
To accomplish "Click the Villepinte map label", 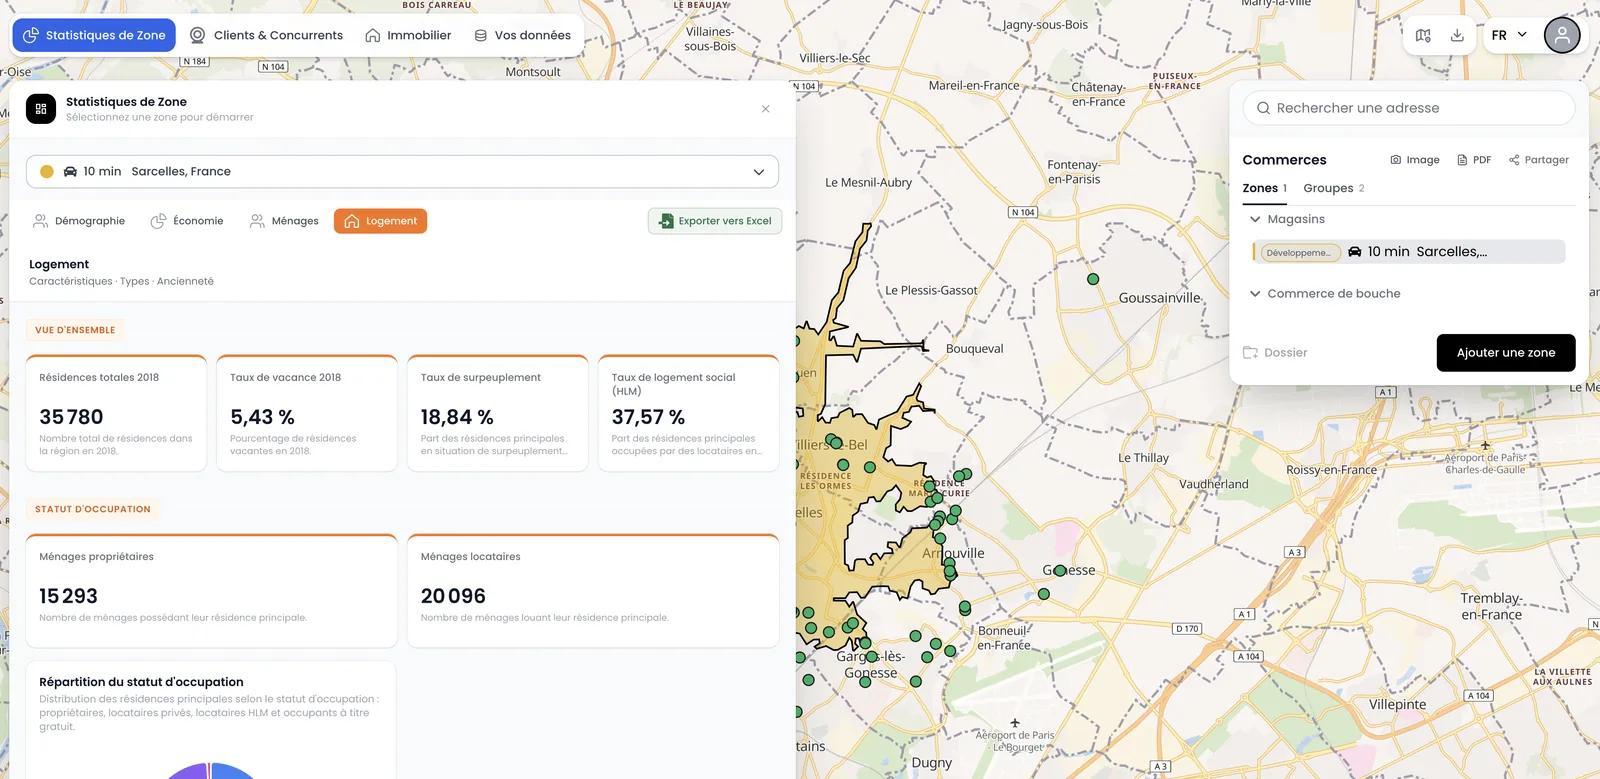I will 1398,705.
